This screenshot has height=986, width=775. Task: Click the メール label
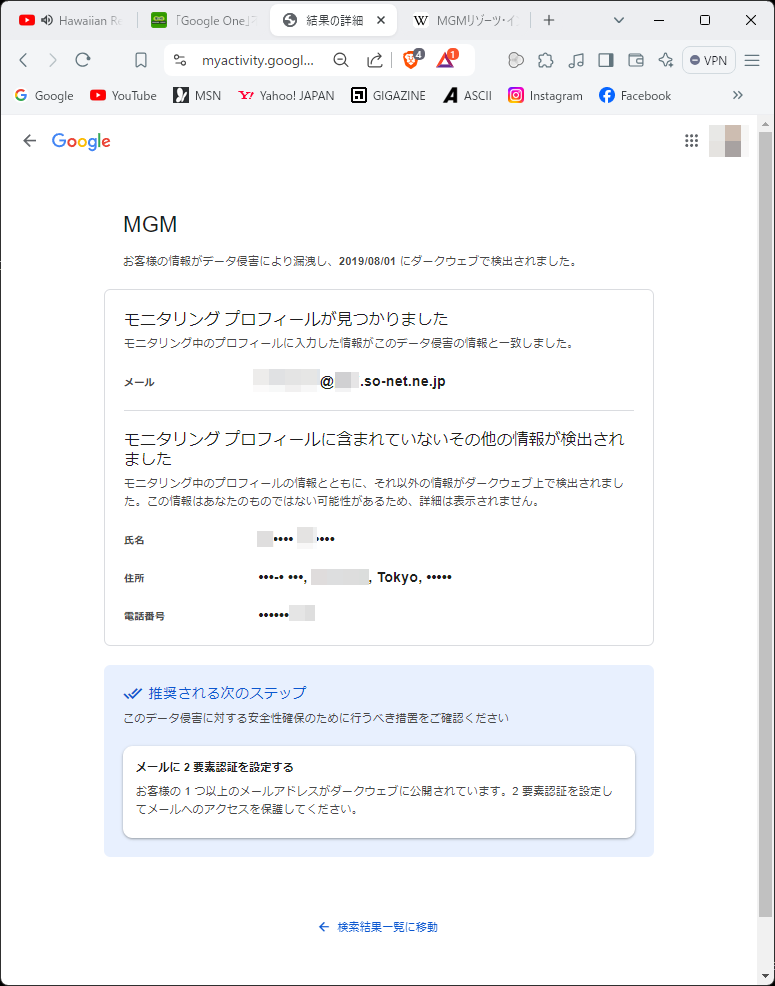(139, 382)
